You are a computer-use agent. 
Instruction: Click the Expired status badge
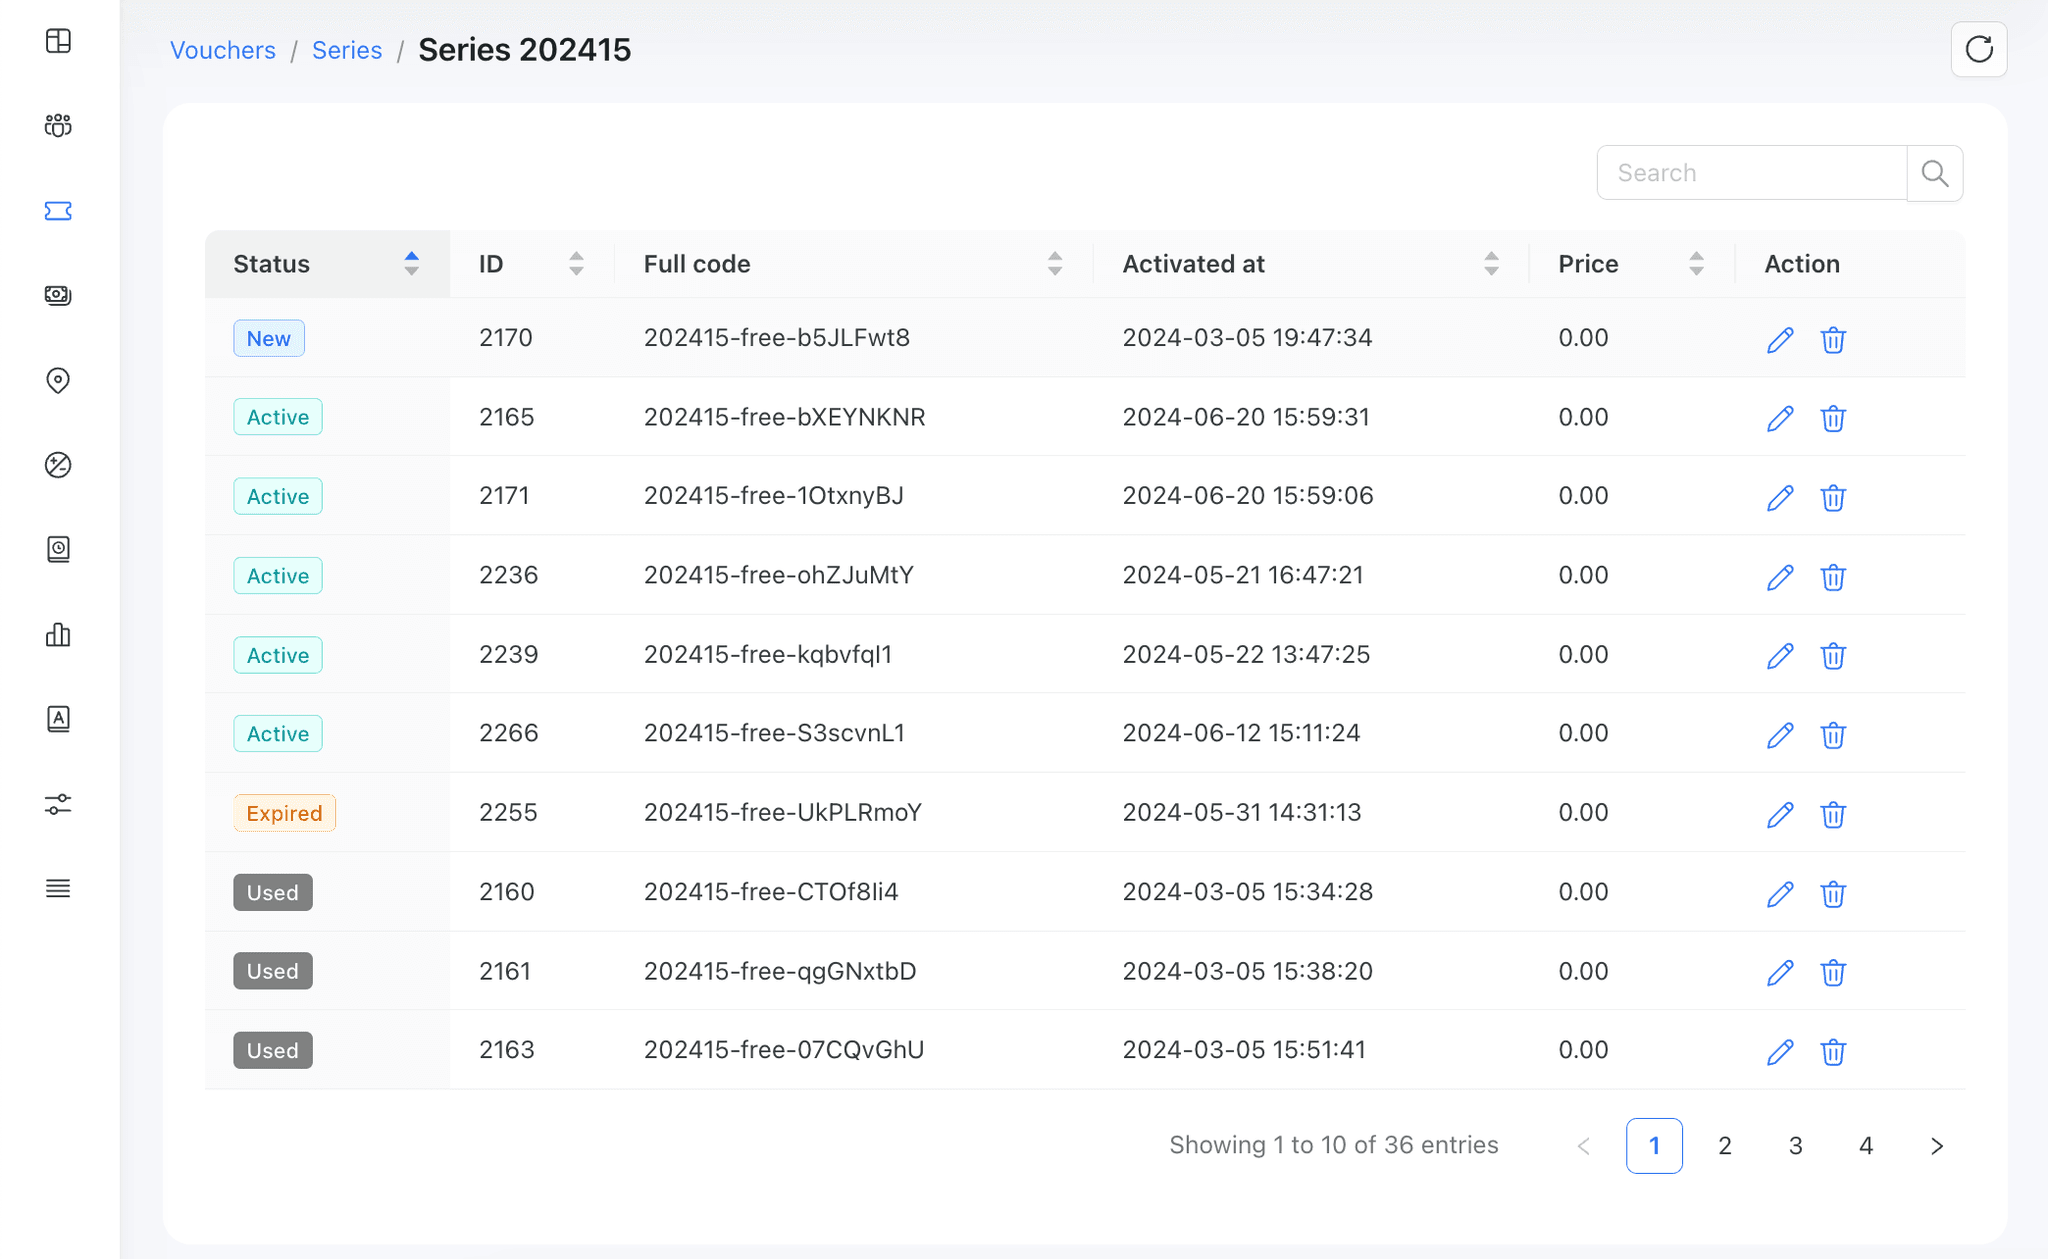click(284, 813)
